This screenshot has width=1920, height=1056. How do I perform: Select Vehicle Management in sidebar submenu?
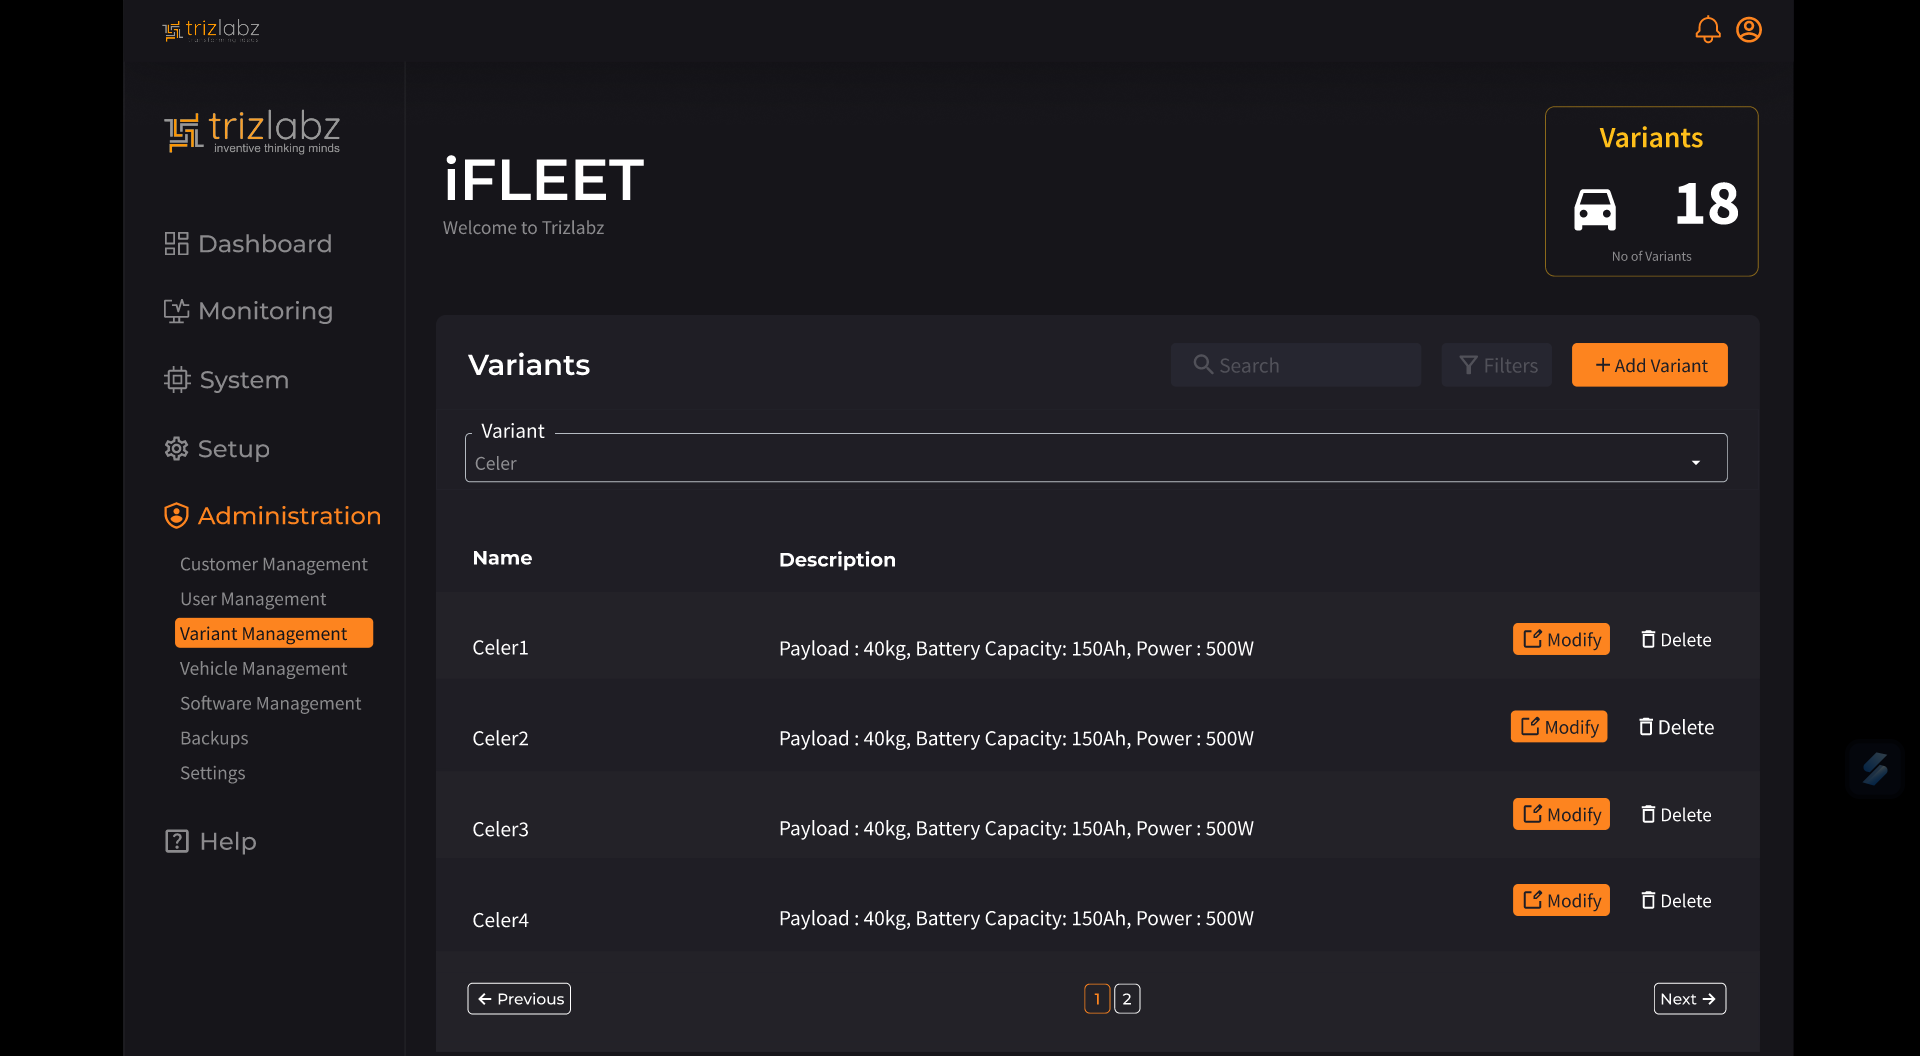(263, 668)
